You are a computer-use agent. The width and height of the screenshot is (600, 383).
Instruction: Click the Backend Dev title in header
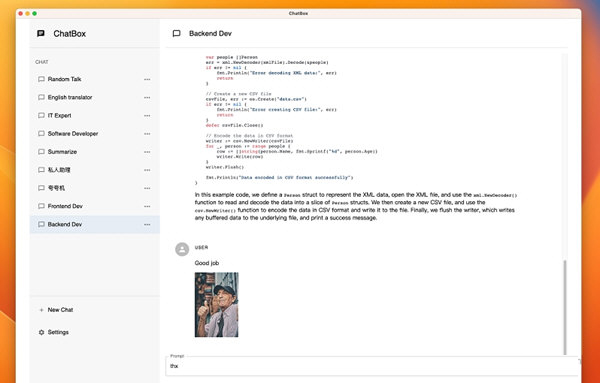point(210,34)
